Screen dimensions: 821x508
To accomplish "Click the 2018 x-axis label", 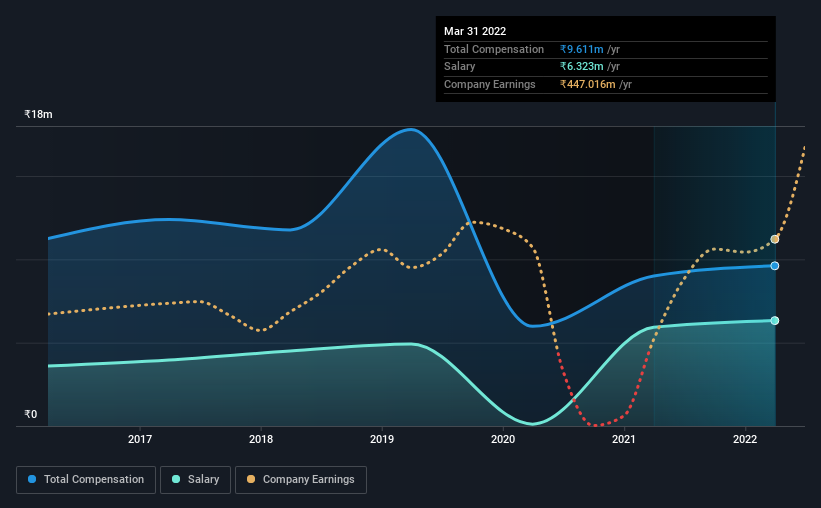I will pyautogui.click(x=261, y=439).
